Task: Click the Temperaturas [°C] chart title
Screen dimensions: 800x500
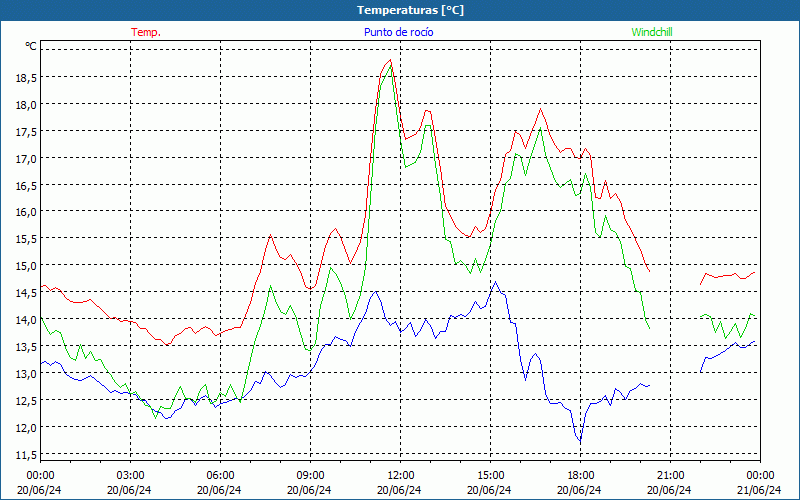Action: pos(410,10)
